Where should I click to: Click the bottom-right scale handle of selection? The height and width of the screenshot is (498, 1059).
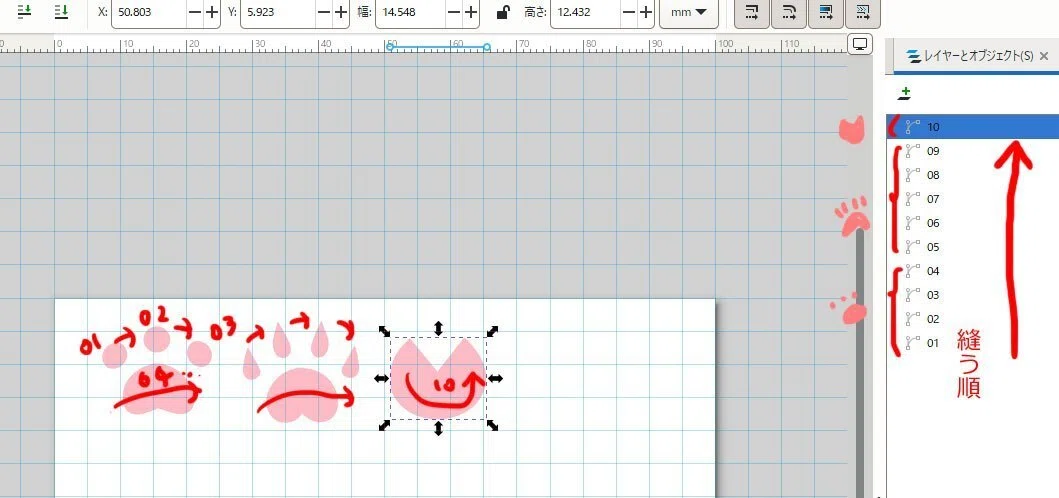492,425
